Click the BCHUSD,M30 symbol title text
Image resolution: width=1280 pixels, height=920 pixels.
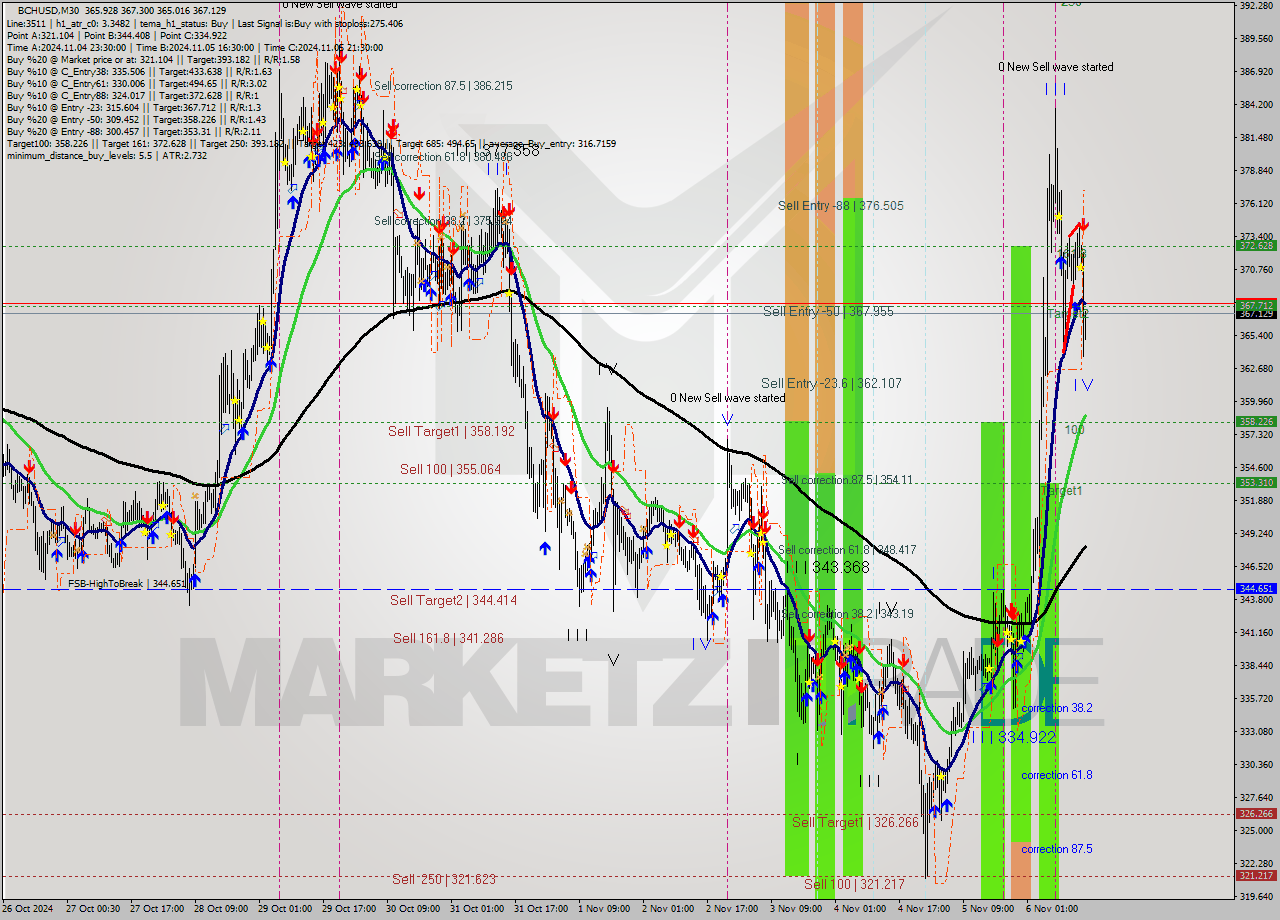pyautogui.click(x=48, y=10)
